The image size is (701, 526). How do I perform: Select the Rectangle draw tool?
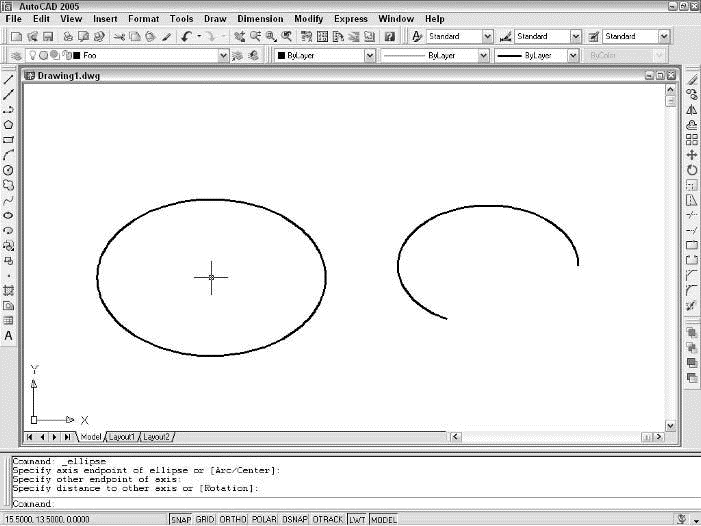click(x=9, y=140)
